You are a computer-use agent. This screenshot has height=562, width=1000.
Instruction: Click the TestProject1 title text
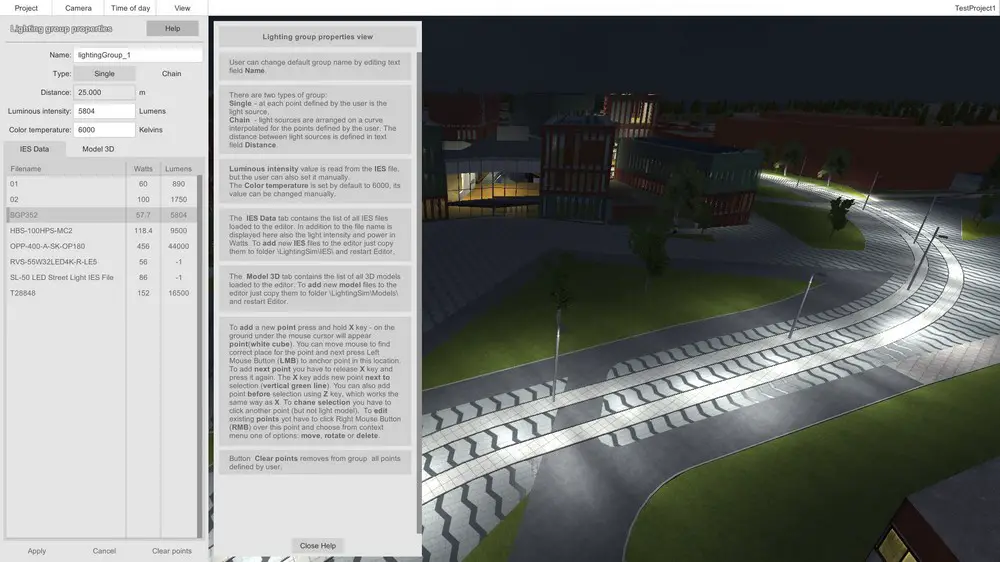pyautogui.click(x=974, y=8)
